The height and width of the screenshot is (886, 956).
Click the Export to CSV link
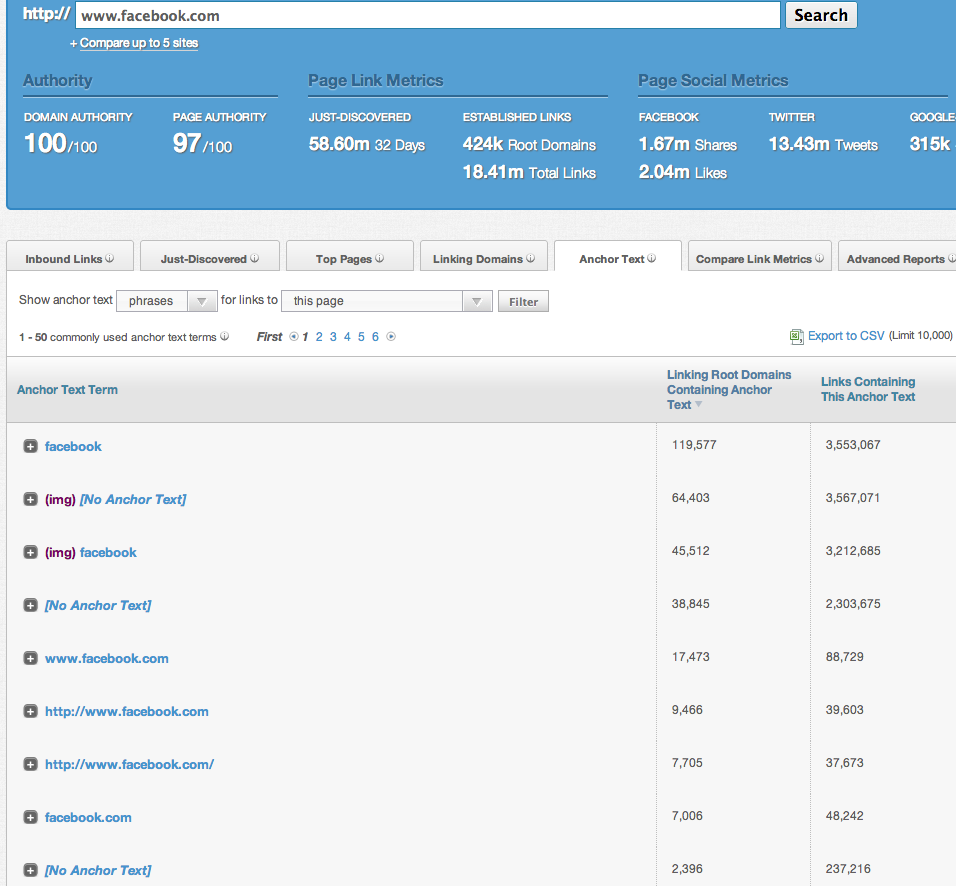tap(846, 336)
